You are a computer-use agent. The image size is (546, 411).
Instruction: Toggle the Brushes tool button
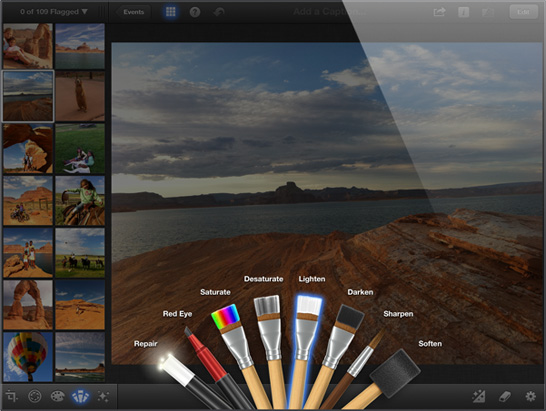[x=80, y=396]
